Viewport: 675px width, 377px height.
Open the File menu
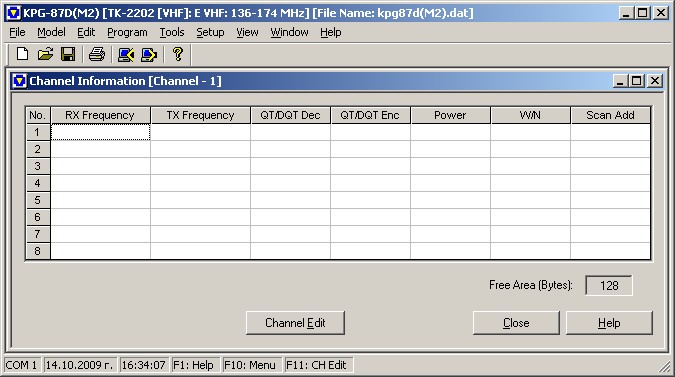point(17,32)
